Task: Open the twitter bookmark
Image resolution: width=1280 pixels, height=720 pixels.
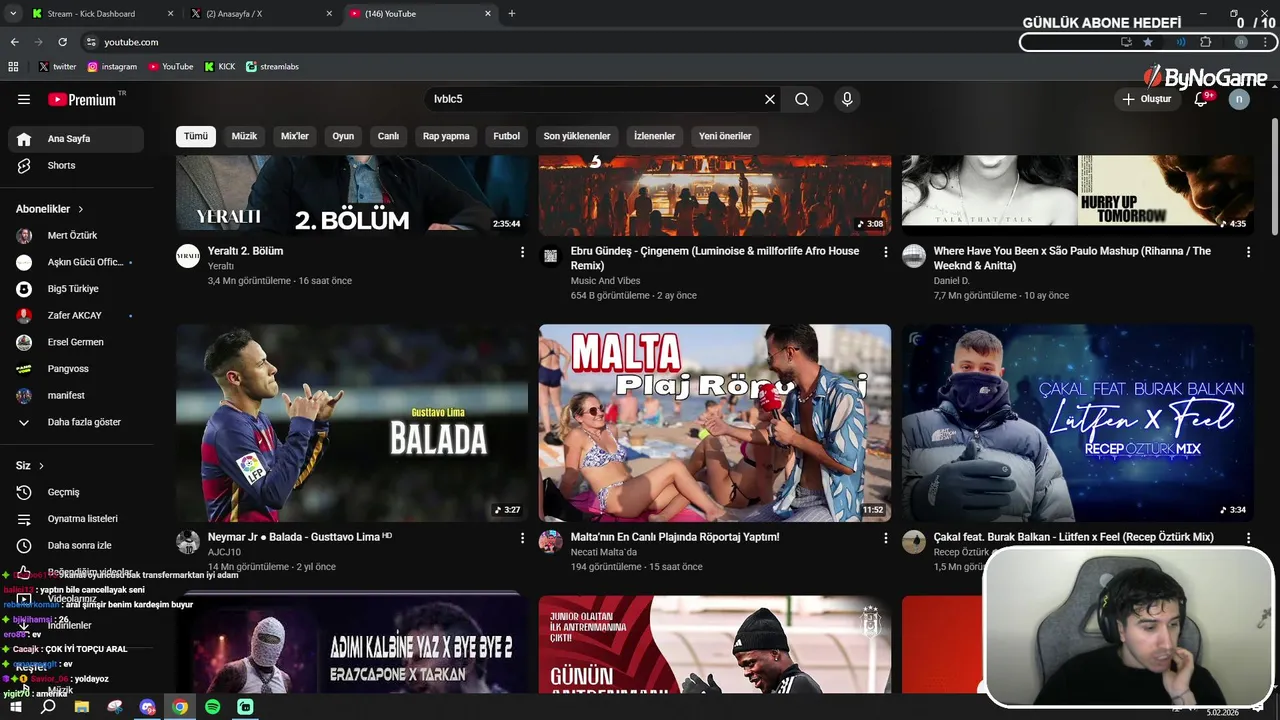Action: [58, 66]
